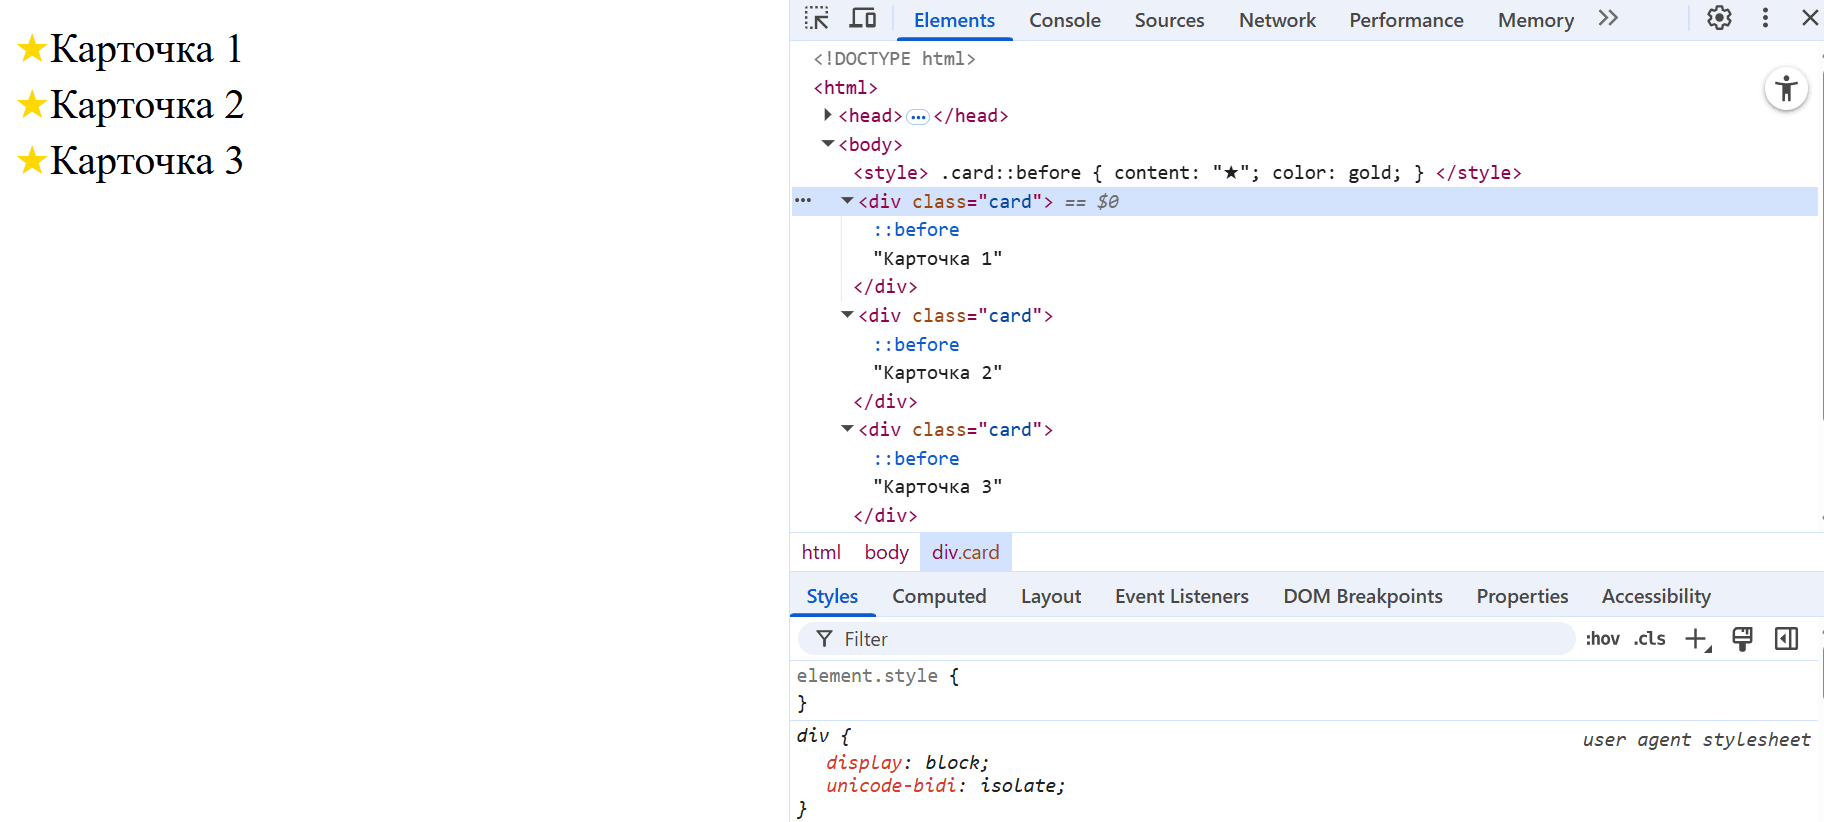Viewport: 1824px width, 822px height.
Task: Collapse the div containing "Карточка 3"
Action: pos(848,429)
